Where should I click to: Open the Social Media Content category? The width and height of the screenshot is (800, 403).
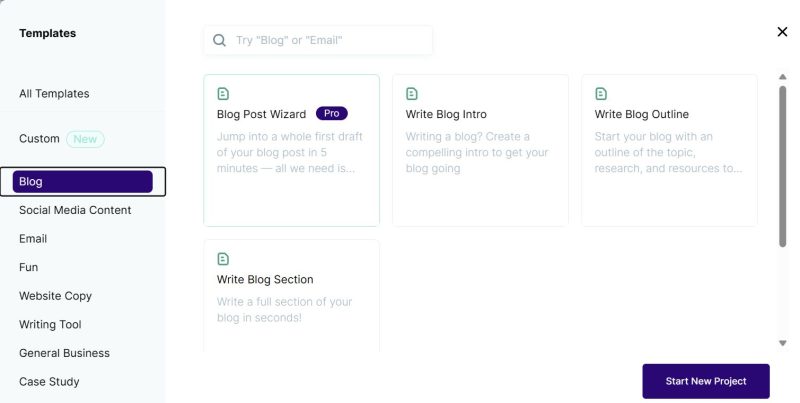click(75, 210)
